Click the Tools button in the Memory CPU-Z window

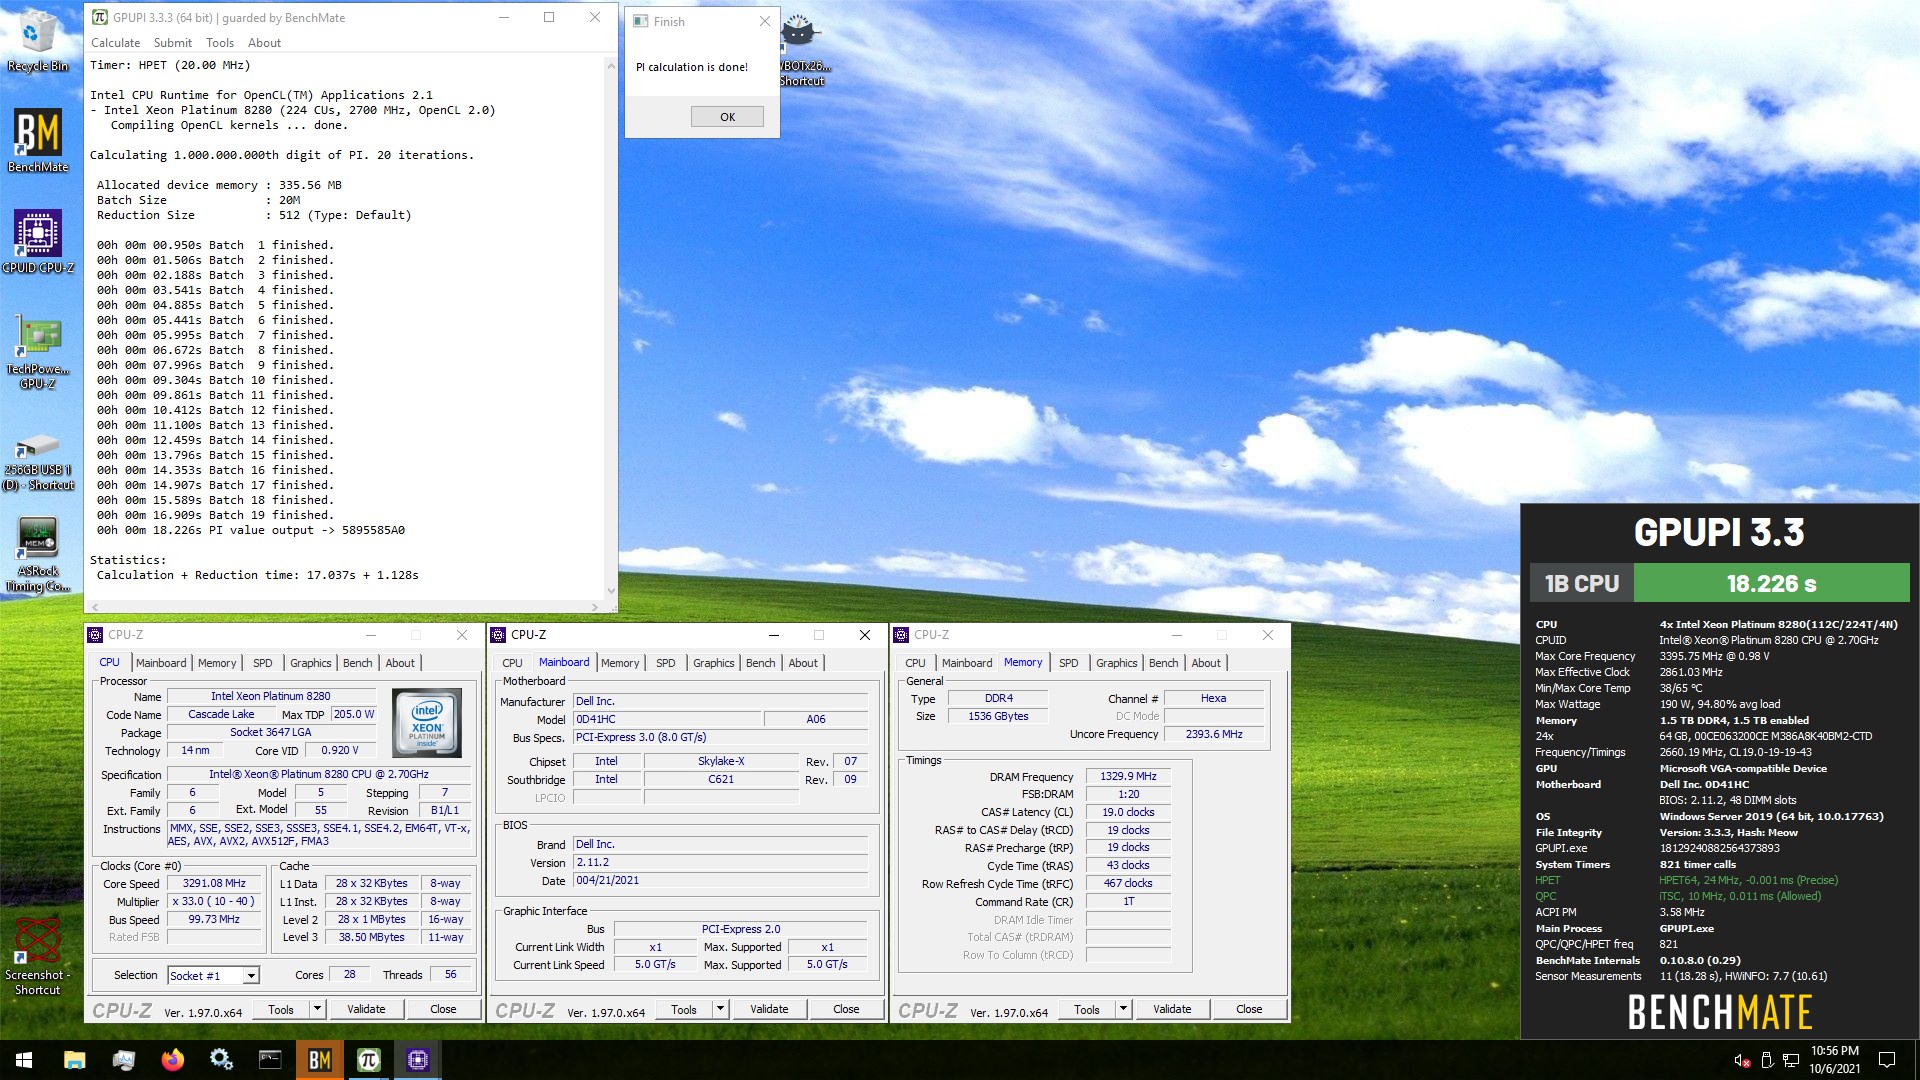pyautogui.click(x=1086, y=1009)
